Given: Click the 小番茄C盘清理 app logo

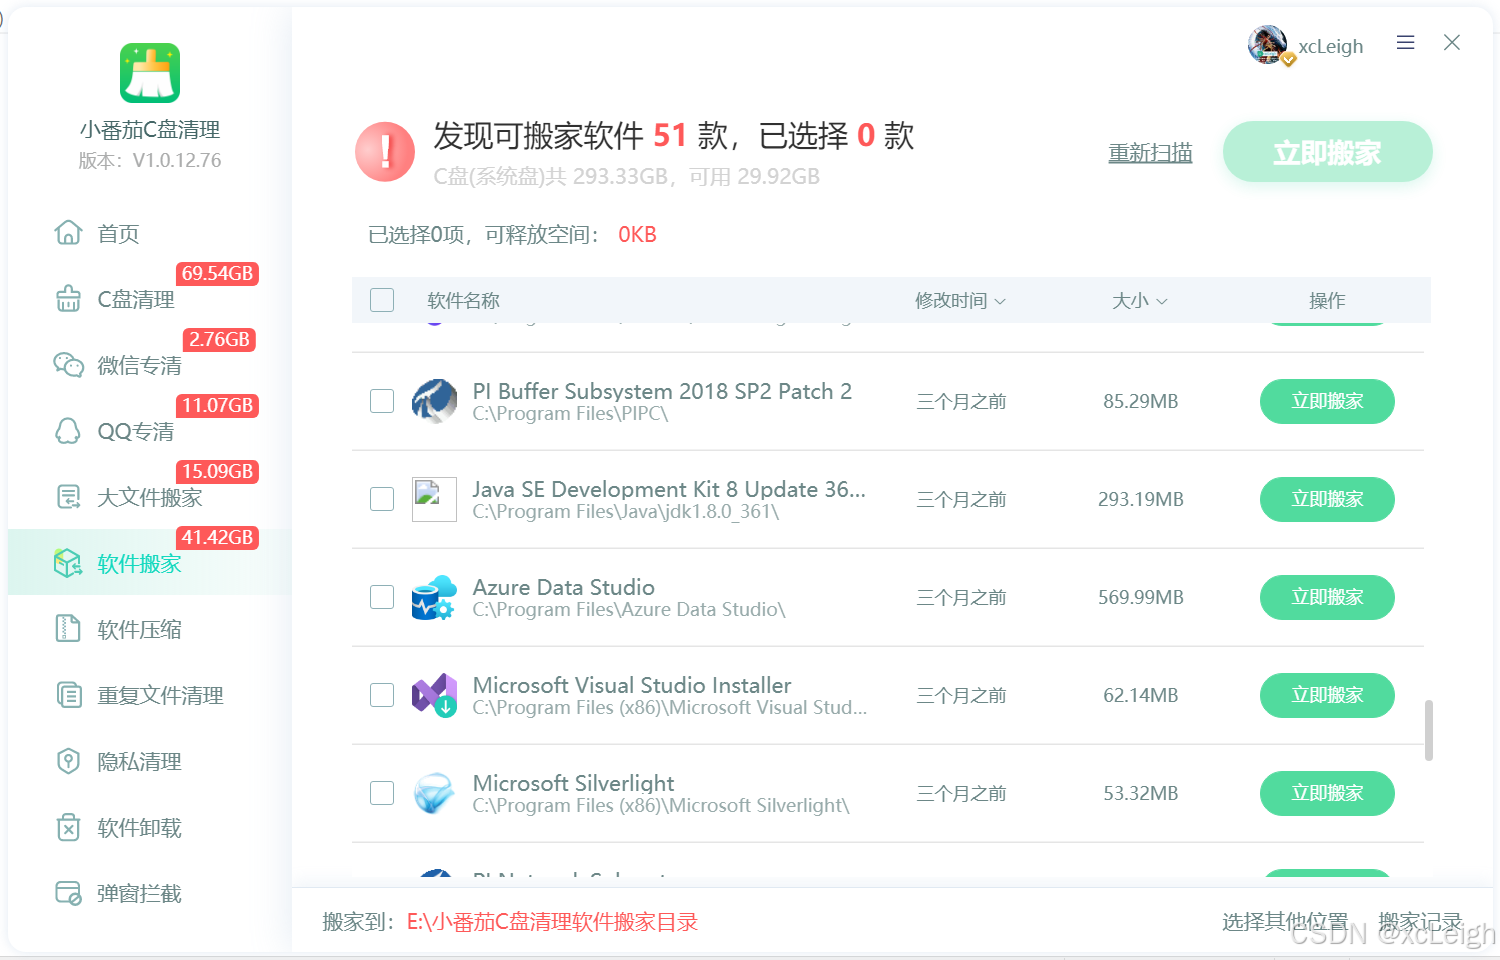Looking at the screenshot, I should [150, 73].
